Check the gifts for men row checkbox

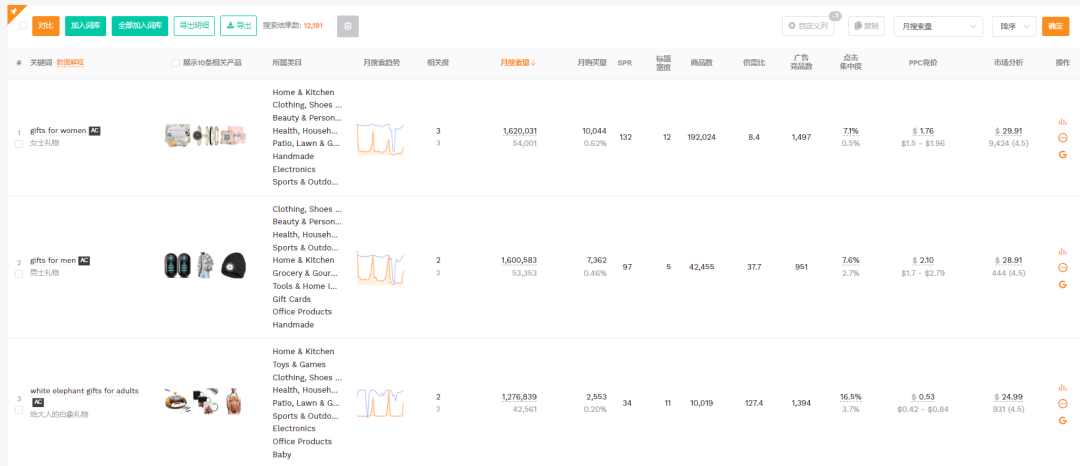pos(19,273)
